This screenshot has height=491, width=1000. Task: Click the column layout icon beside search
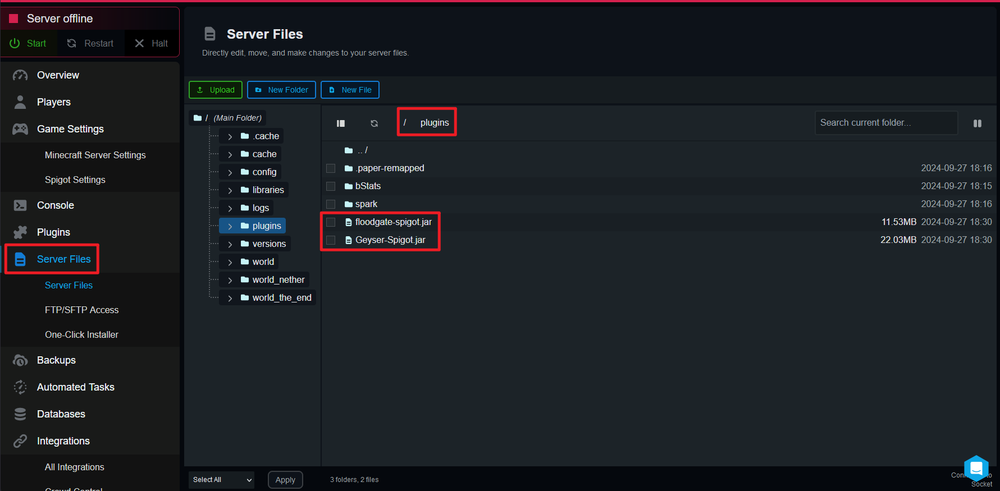tap(977, 123)
